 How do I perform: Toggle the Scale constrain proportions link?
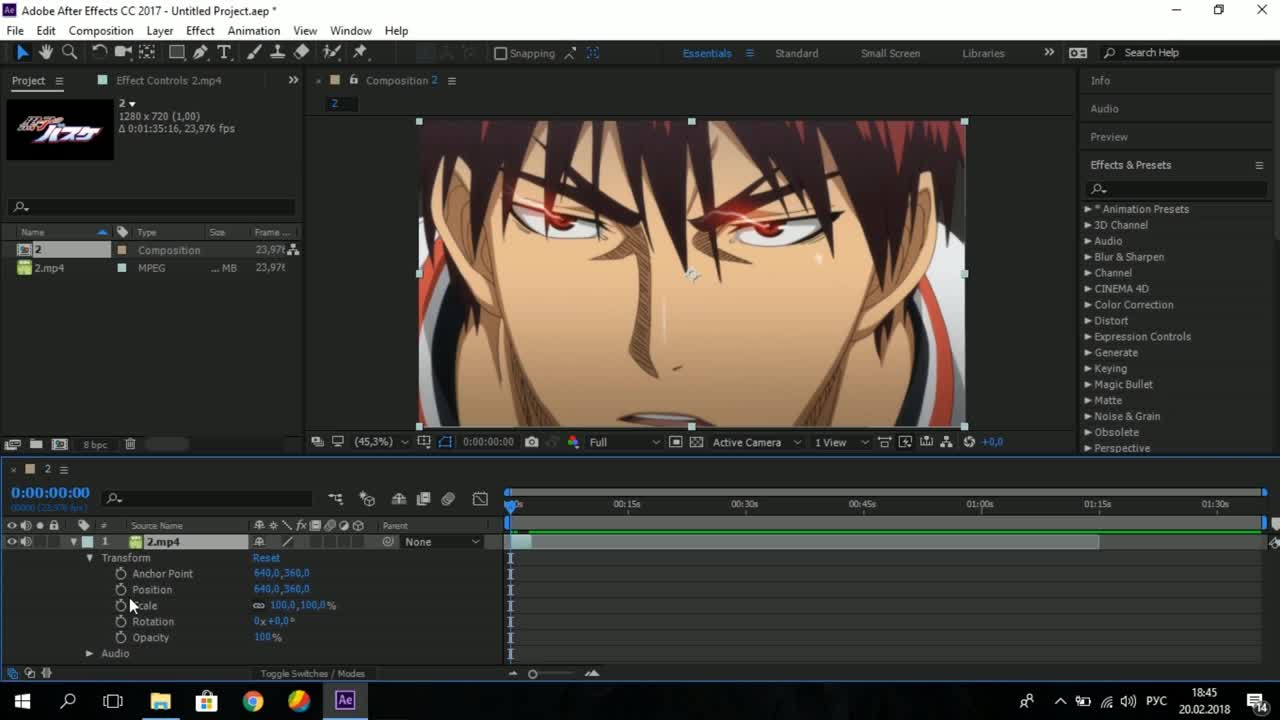259,606
